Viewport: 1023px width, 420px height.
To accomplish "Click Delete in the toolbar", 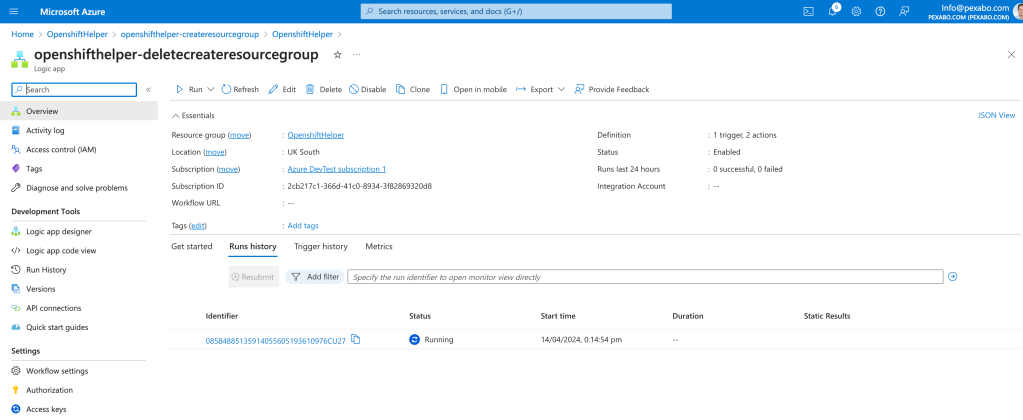I will pyautogui.click(x=324, y=89).
